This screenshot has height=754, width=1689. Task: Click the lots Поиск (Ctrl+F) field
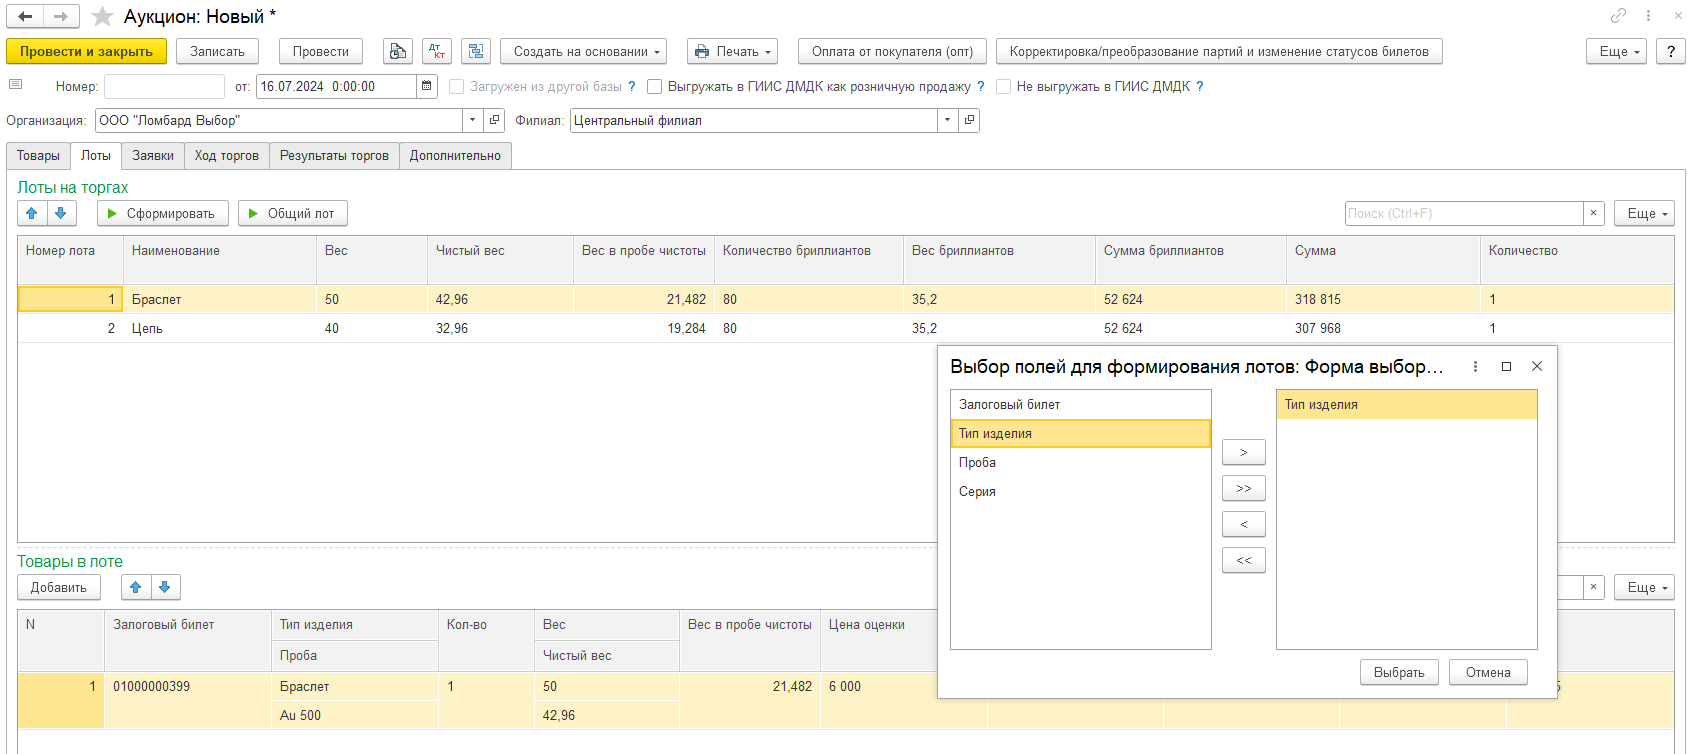(x=1464, y=213)
